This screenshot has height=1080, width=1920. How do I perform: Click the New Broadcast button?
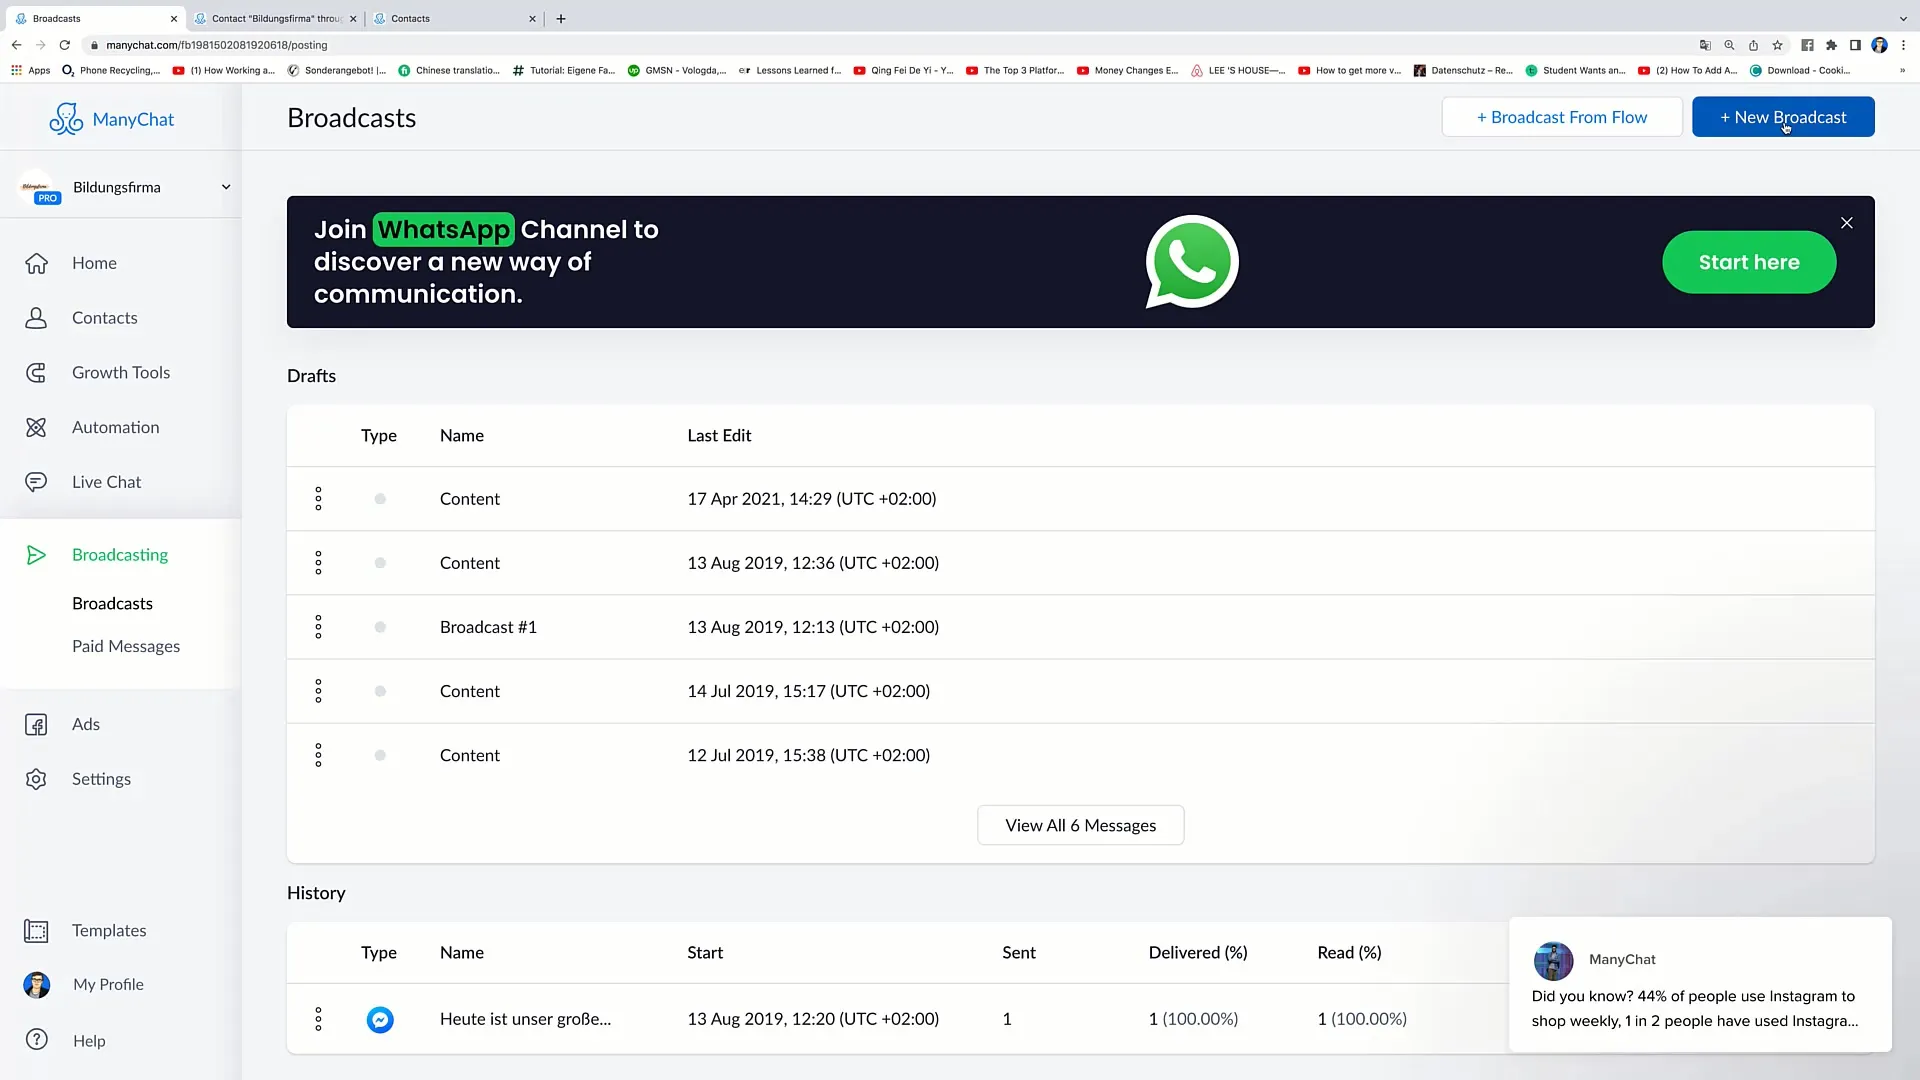(x=1783, y=117)
